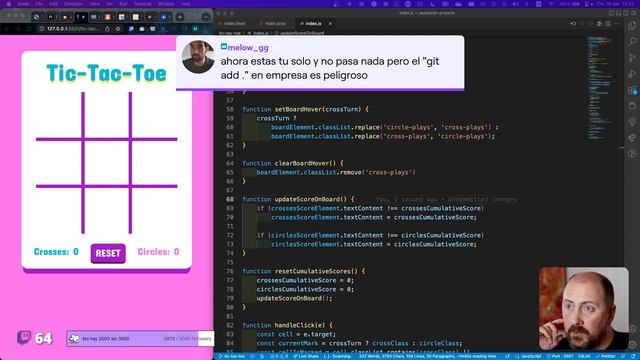Click the 'function resetCumulativeScores()' line
The image size is (640, 360).
[304, 271]
